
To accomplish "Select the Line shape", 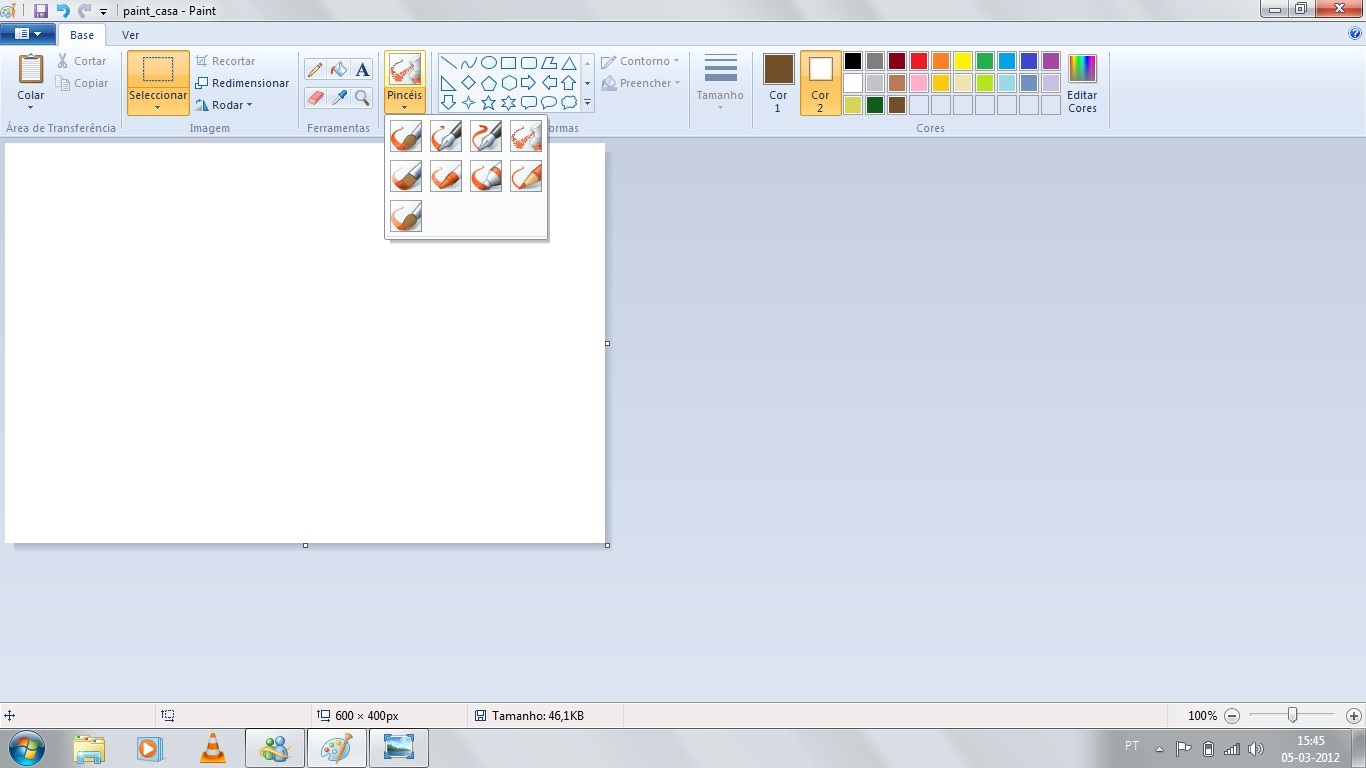I will pyautogui.click(x=450, y=61).
